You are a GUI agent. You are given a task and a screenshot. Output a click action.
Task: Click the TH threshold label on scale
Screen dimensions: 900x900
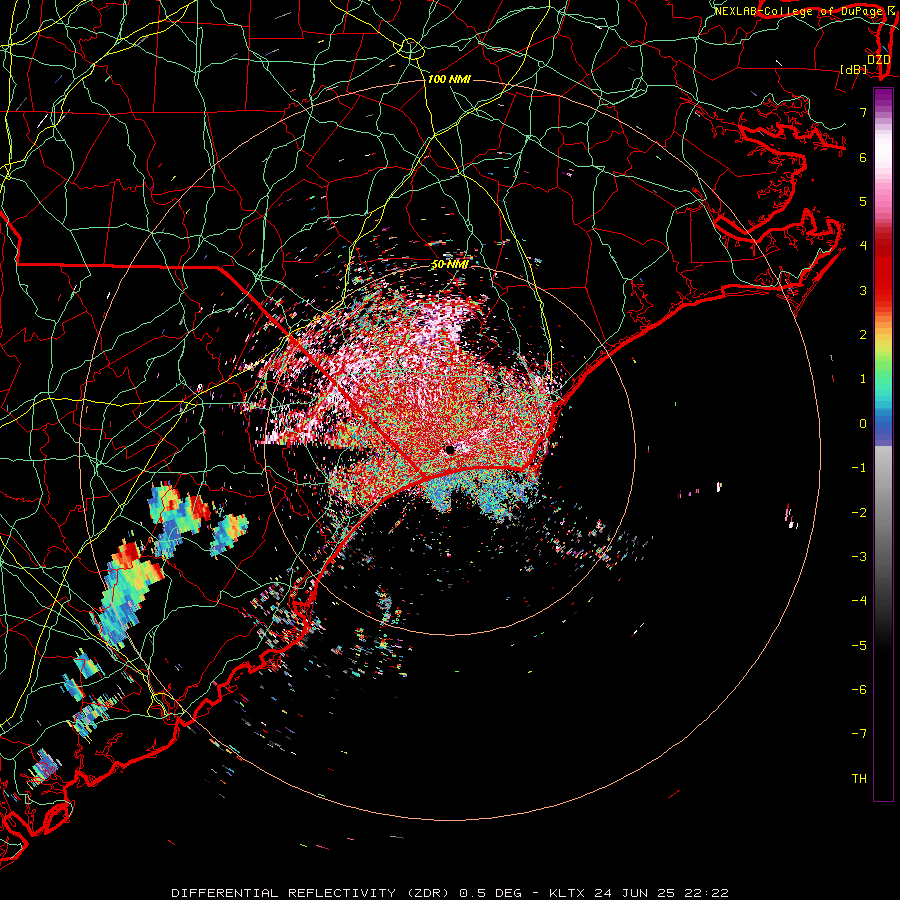(x=859, y=779)
